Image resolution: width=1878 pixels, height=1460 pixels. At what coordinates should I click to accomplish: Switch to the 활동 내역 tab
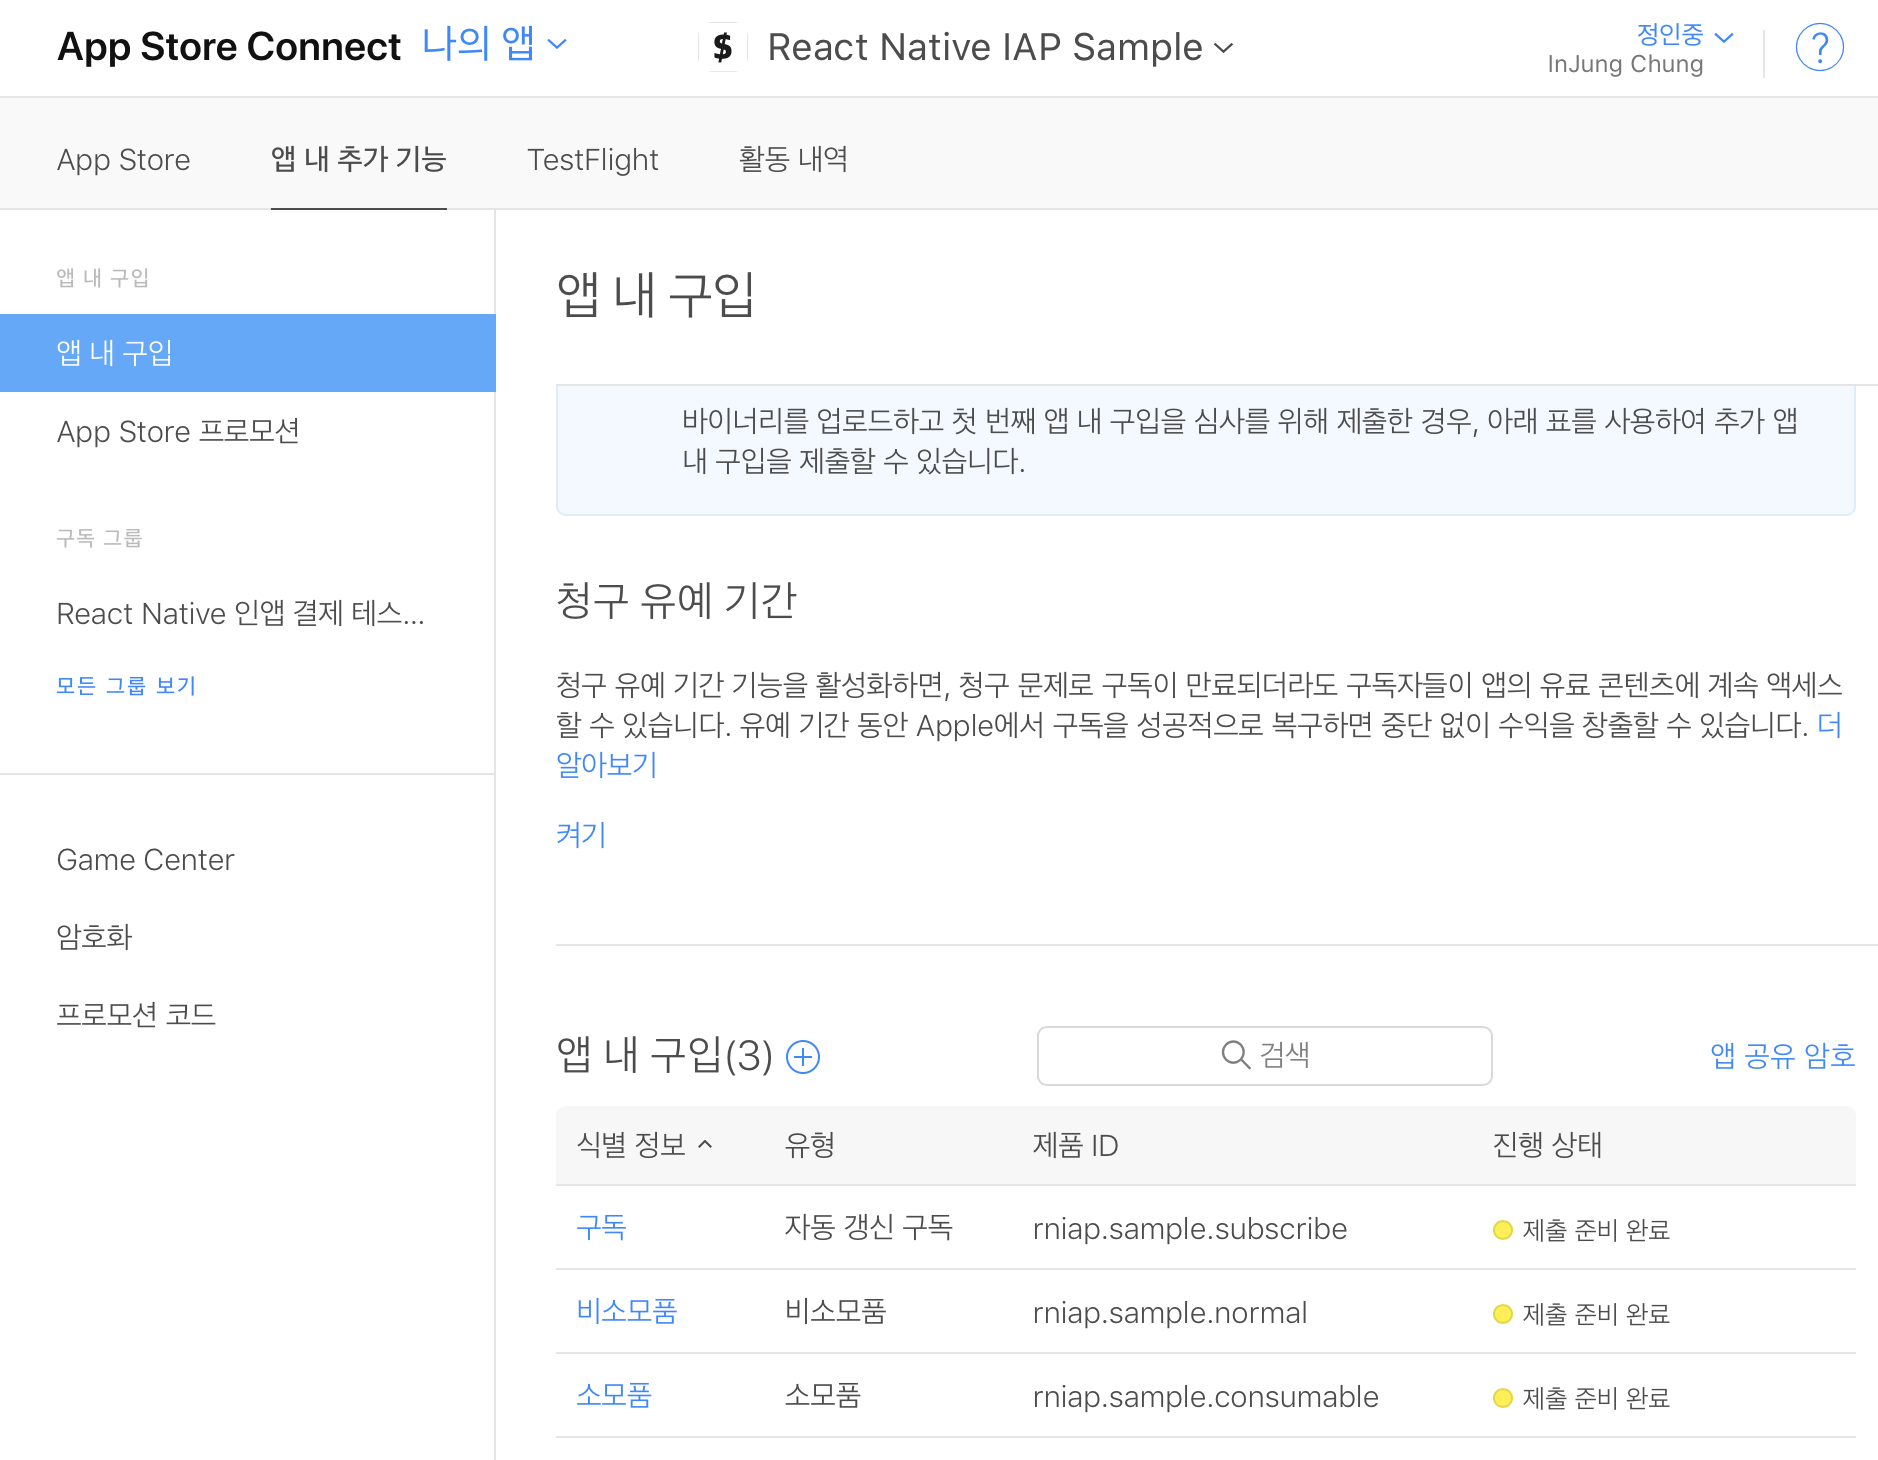click(793, 158)
